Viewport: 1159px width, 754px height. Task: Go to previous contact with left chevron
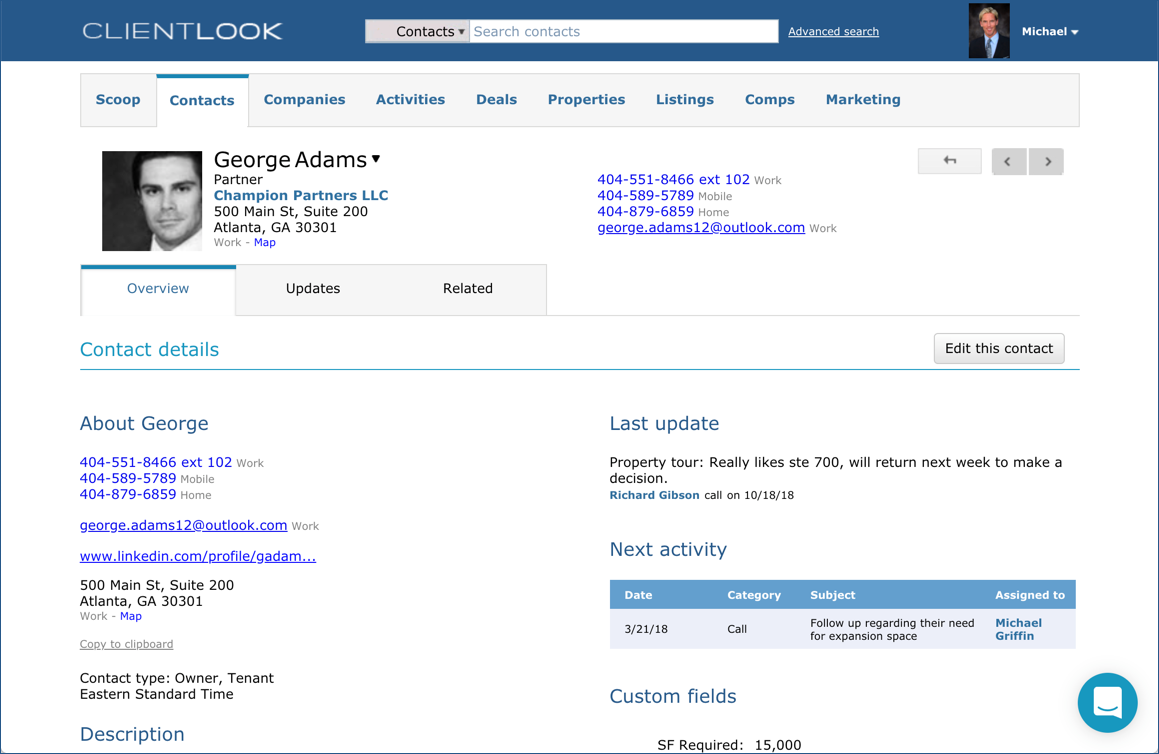1009,161
